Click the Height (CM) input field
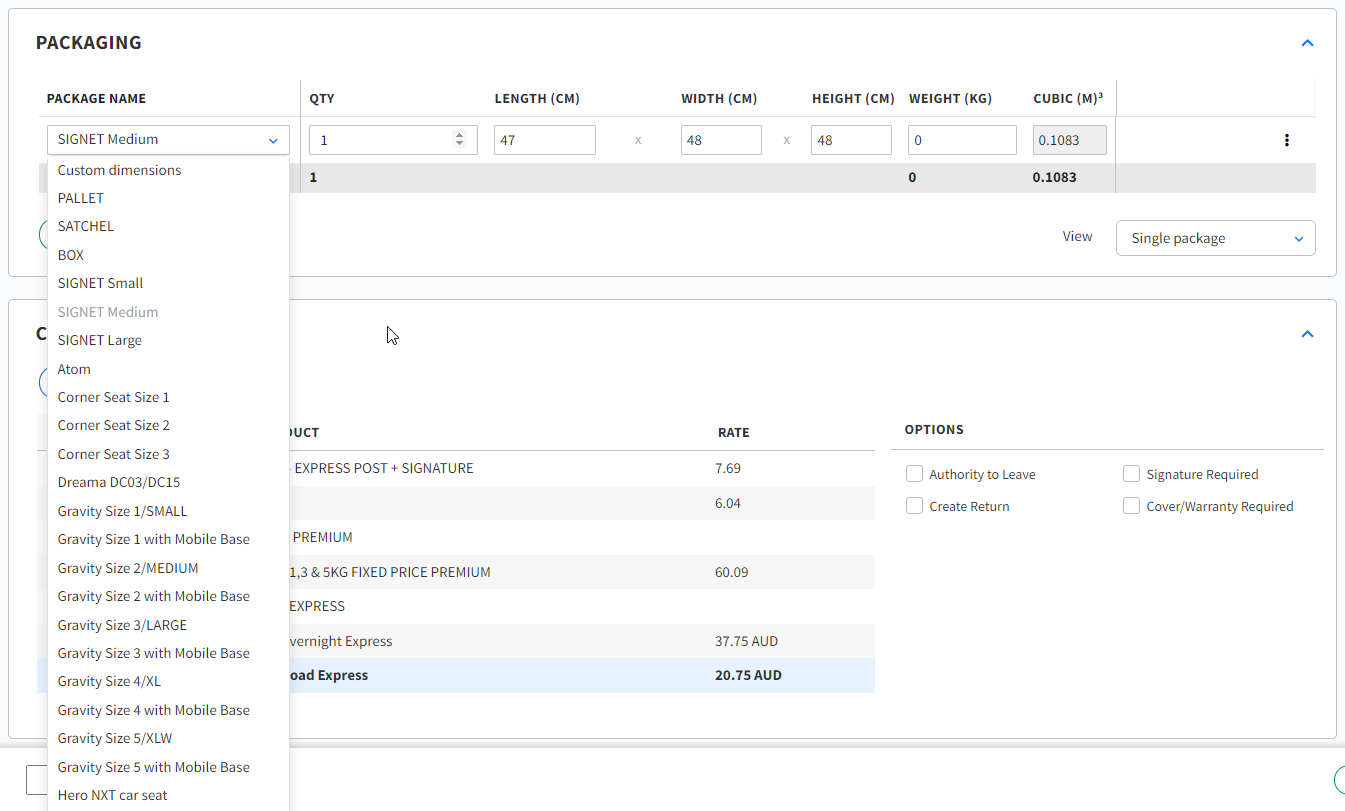Image resolution: width=1345 pixels, height=811 pixels. point(851,140)
